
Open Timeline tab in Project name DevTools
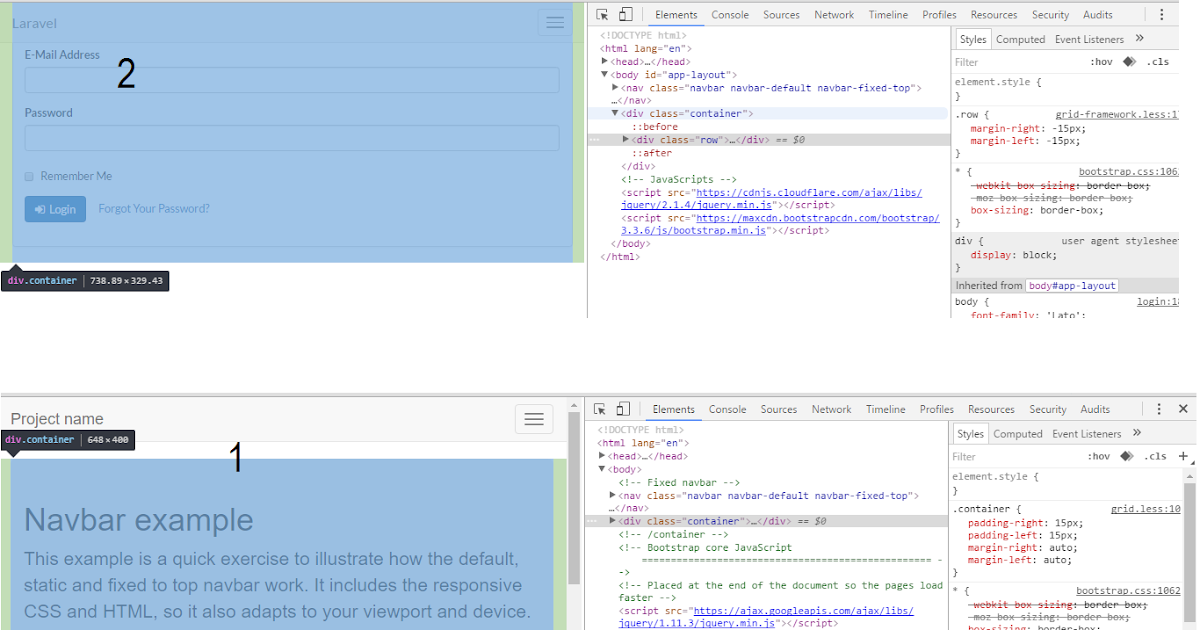(x=886, y=409)
